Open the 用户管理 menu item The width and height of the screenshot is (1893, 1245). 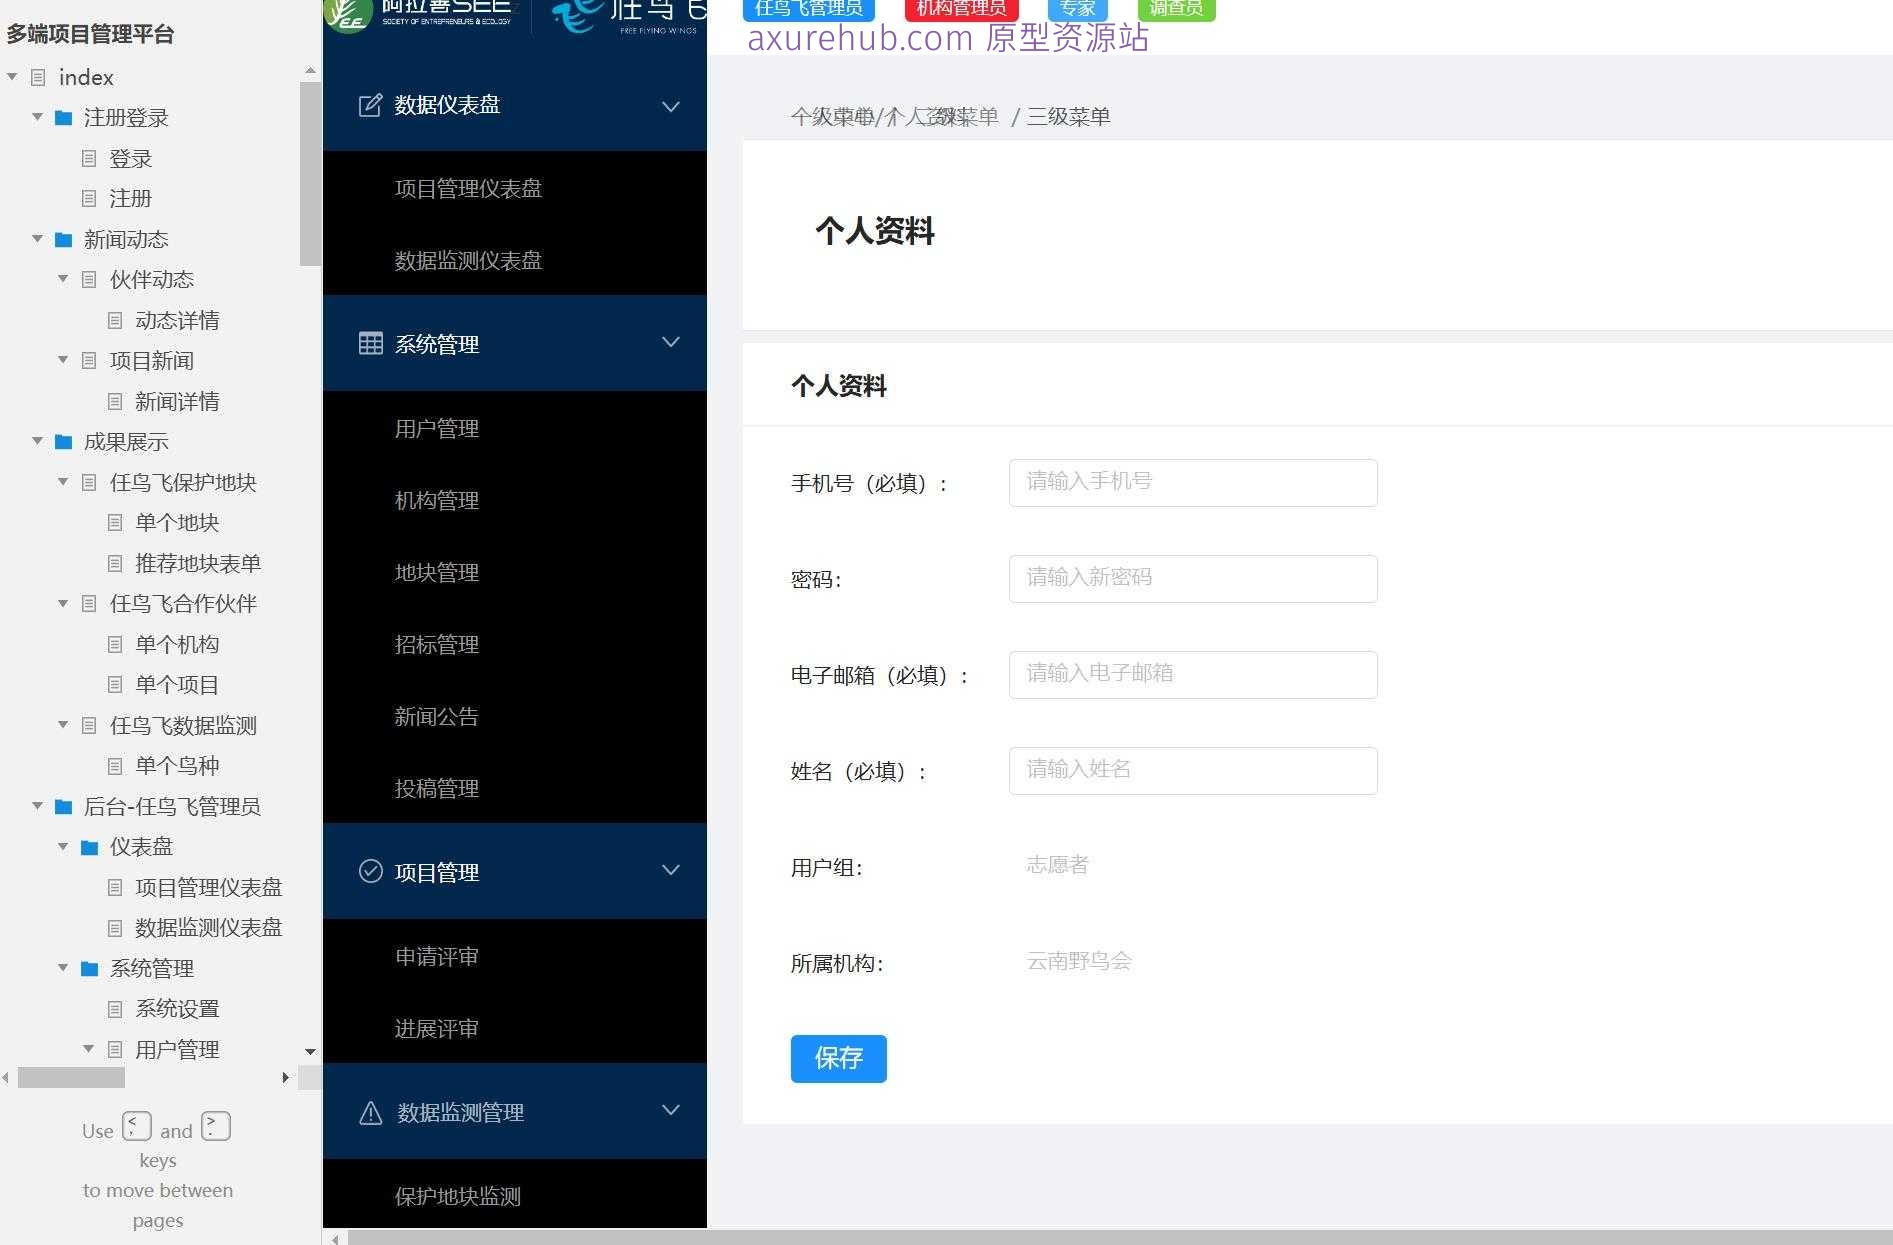[436, 428]
